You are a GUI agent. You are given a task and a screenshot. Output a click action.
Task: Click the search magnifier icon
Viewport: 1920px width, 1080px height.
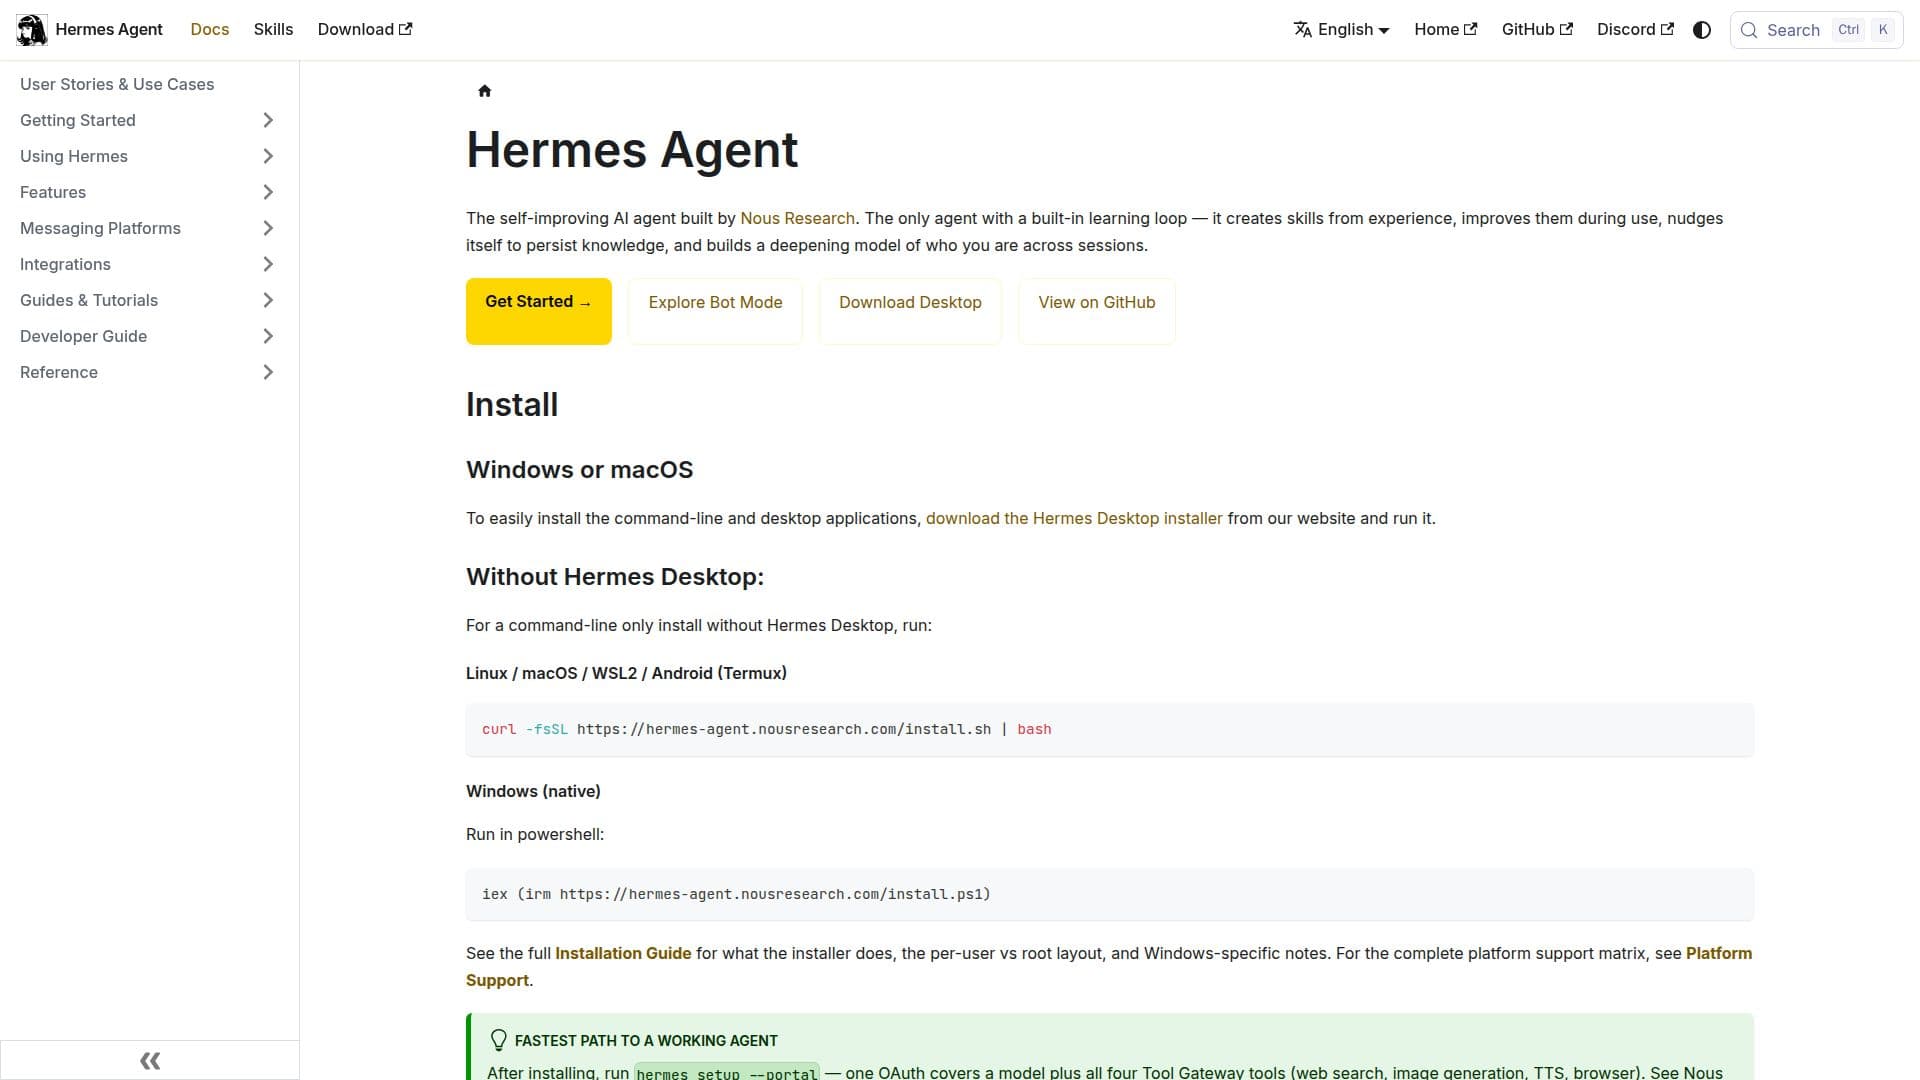1749,30
